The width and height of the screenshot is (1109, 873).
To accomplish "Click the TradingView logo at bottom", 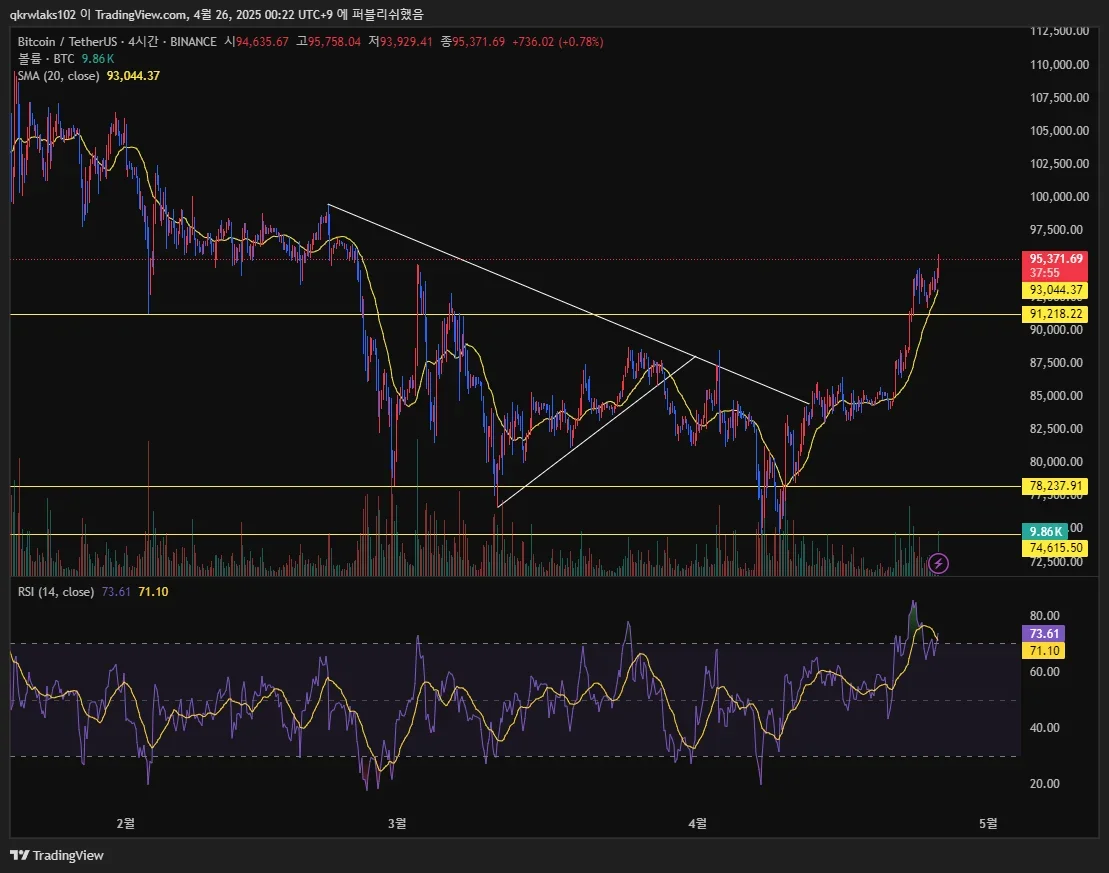I will point(57,855).
